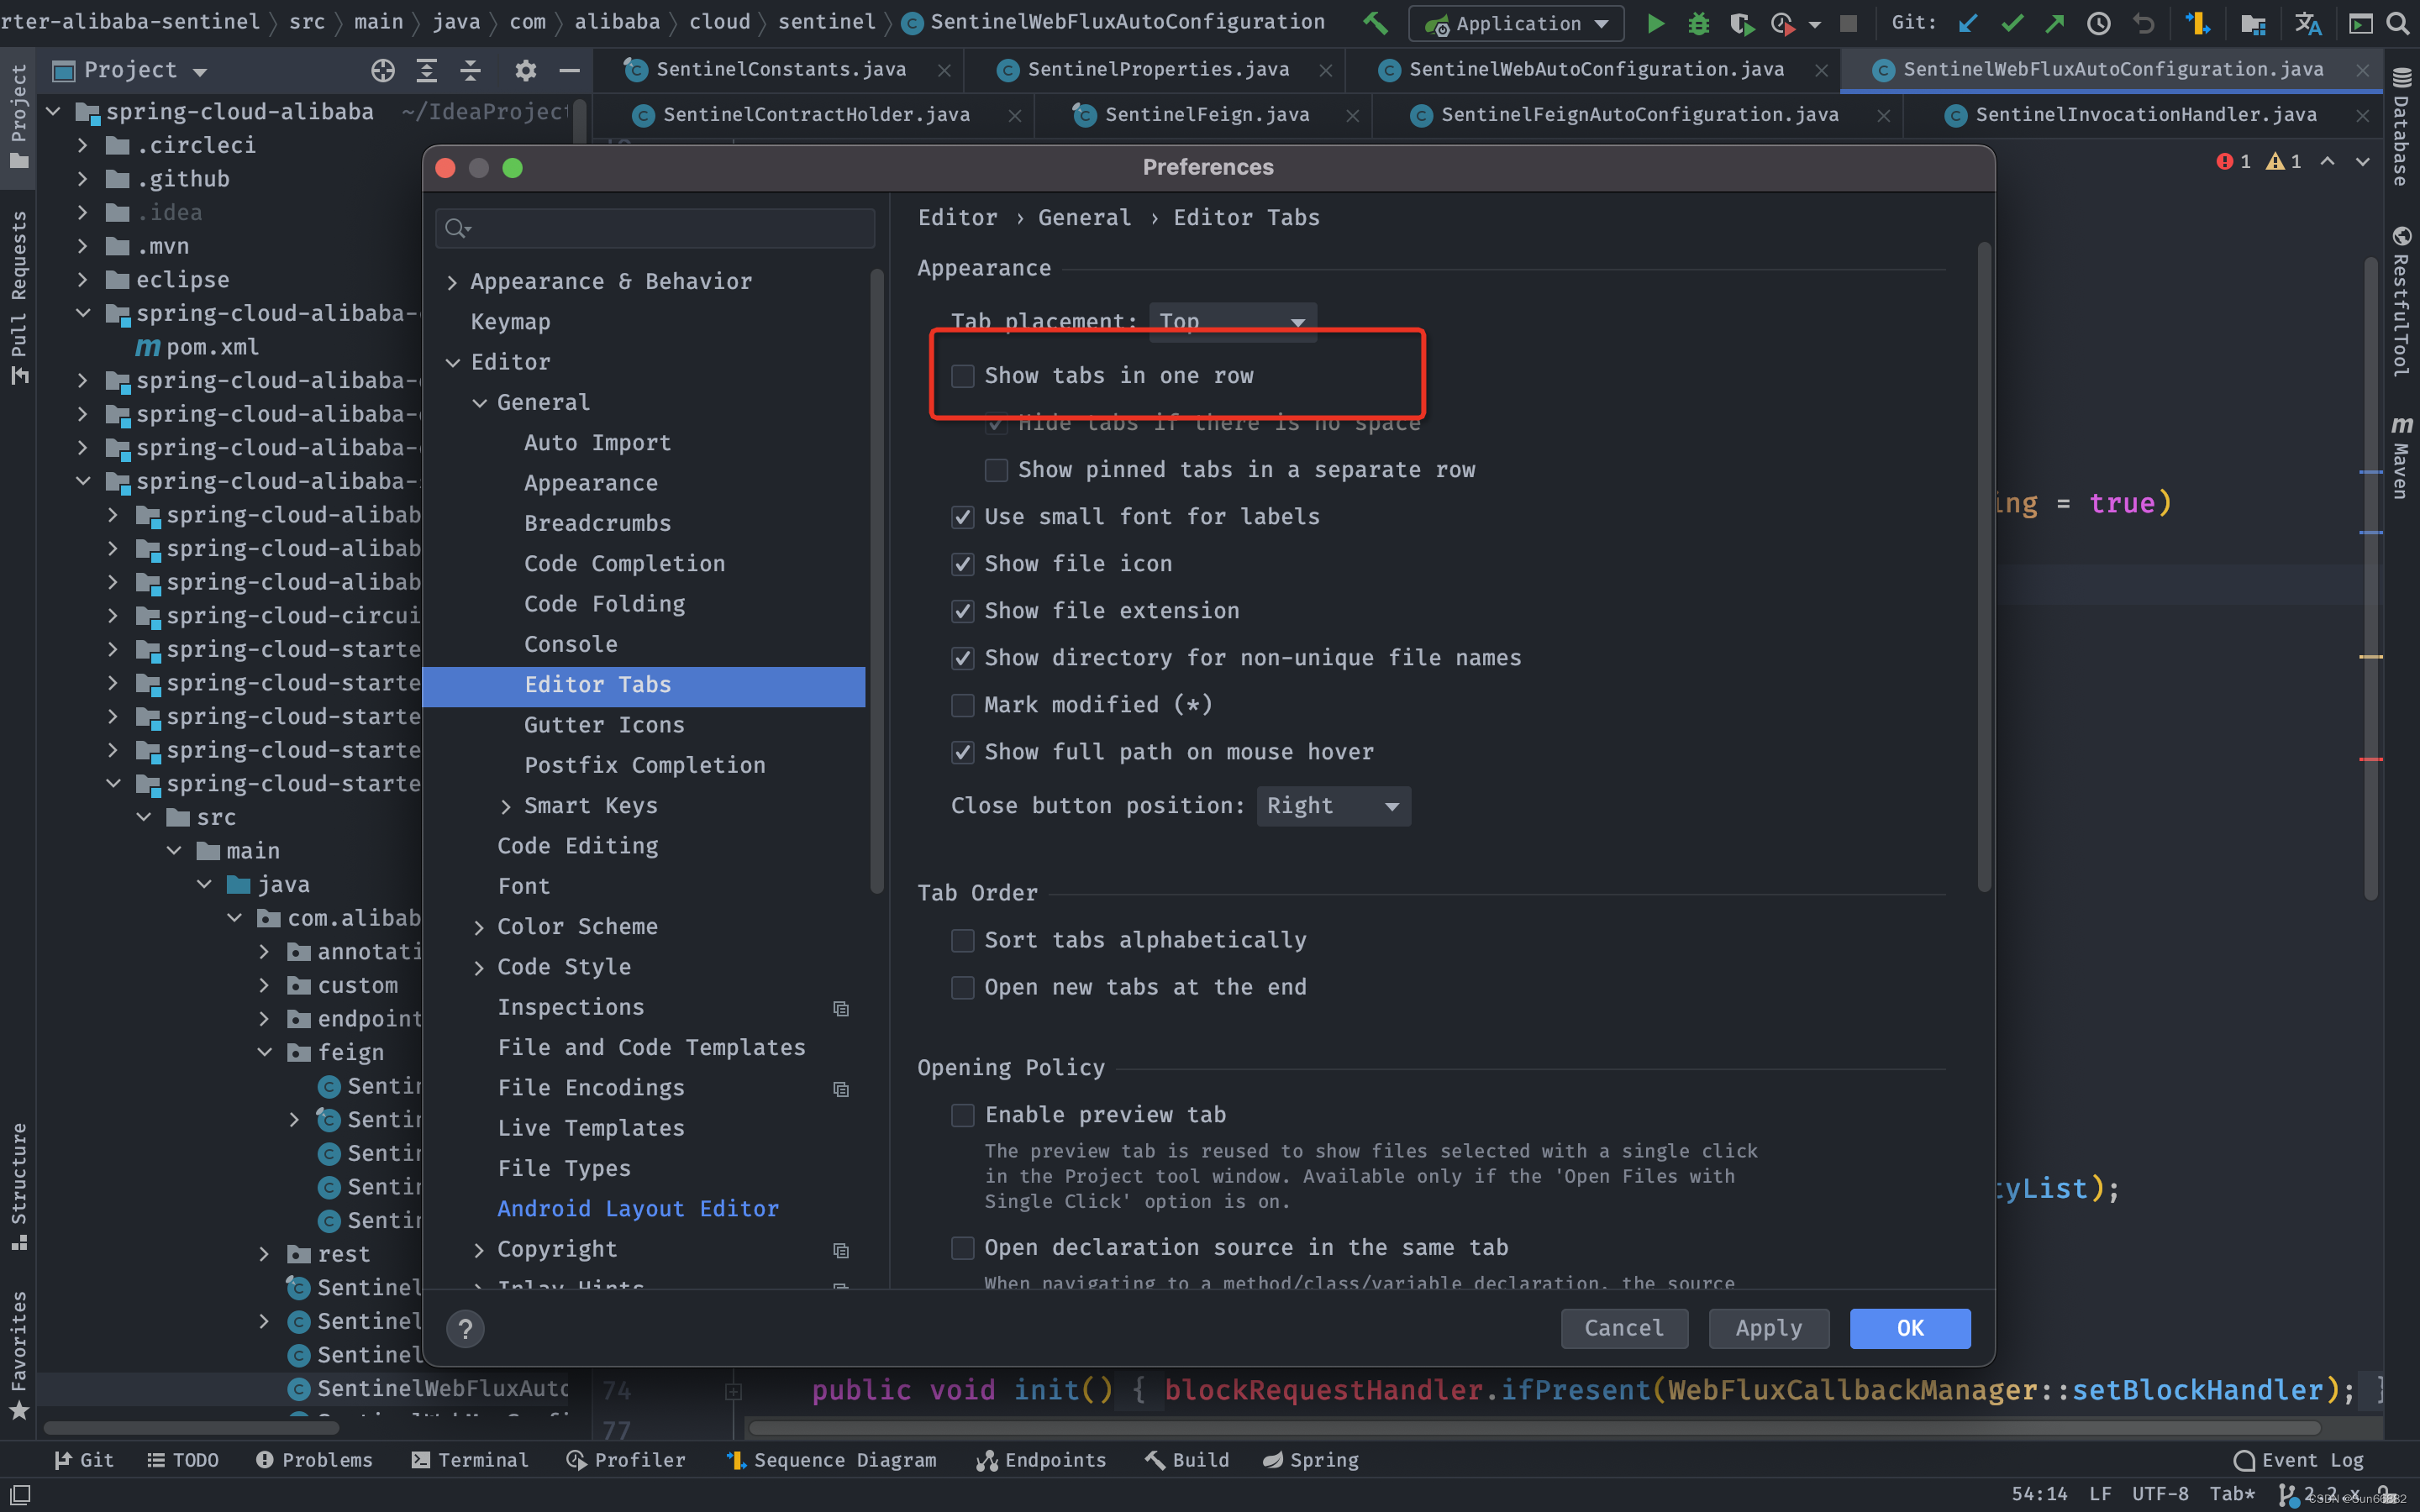Click the Rollback undo arrow icon
This screenshot has width=2420, height=1512.
coord(2143,23)
